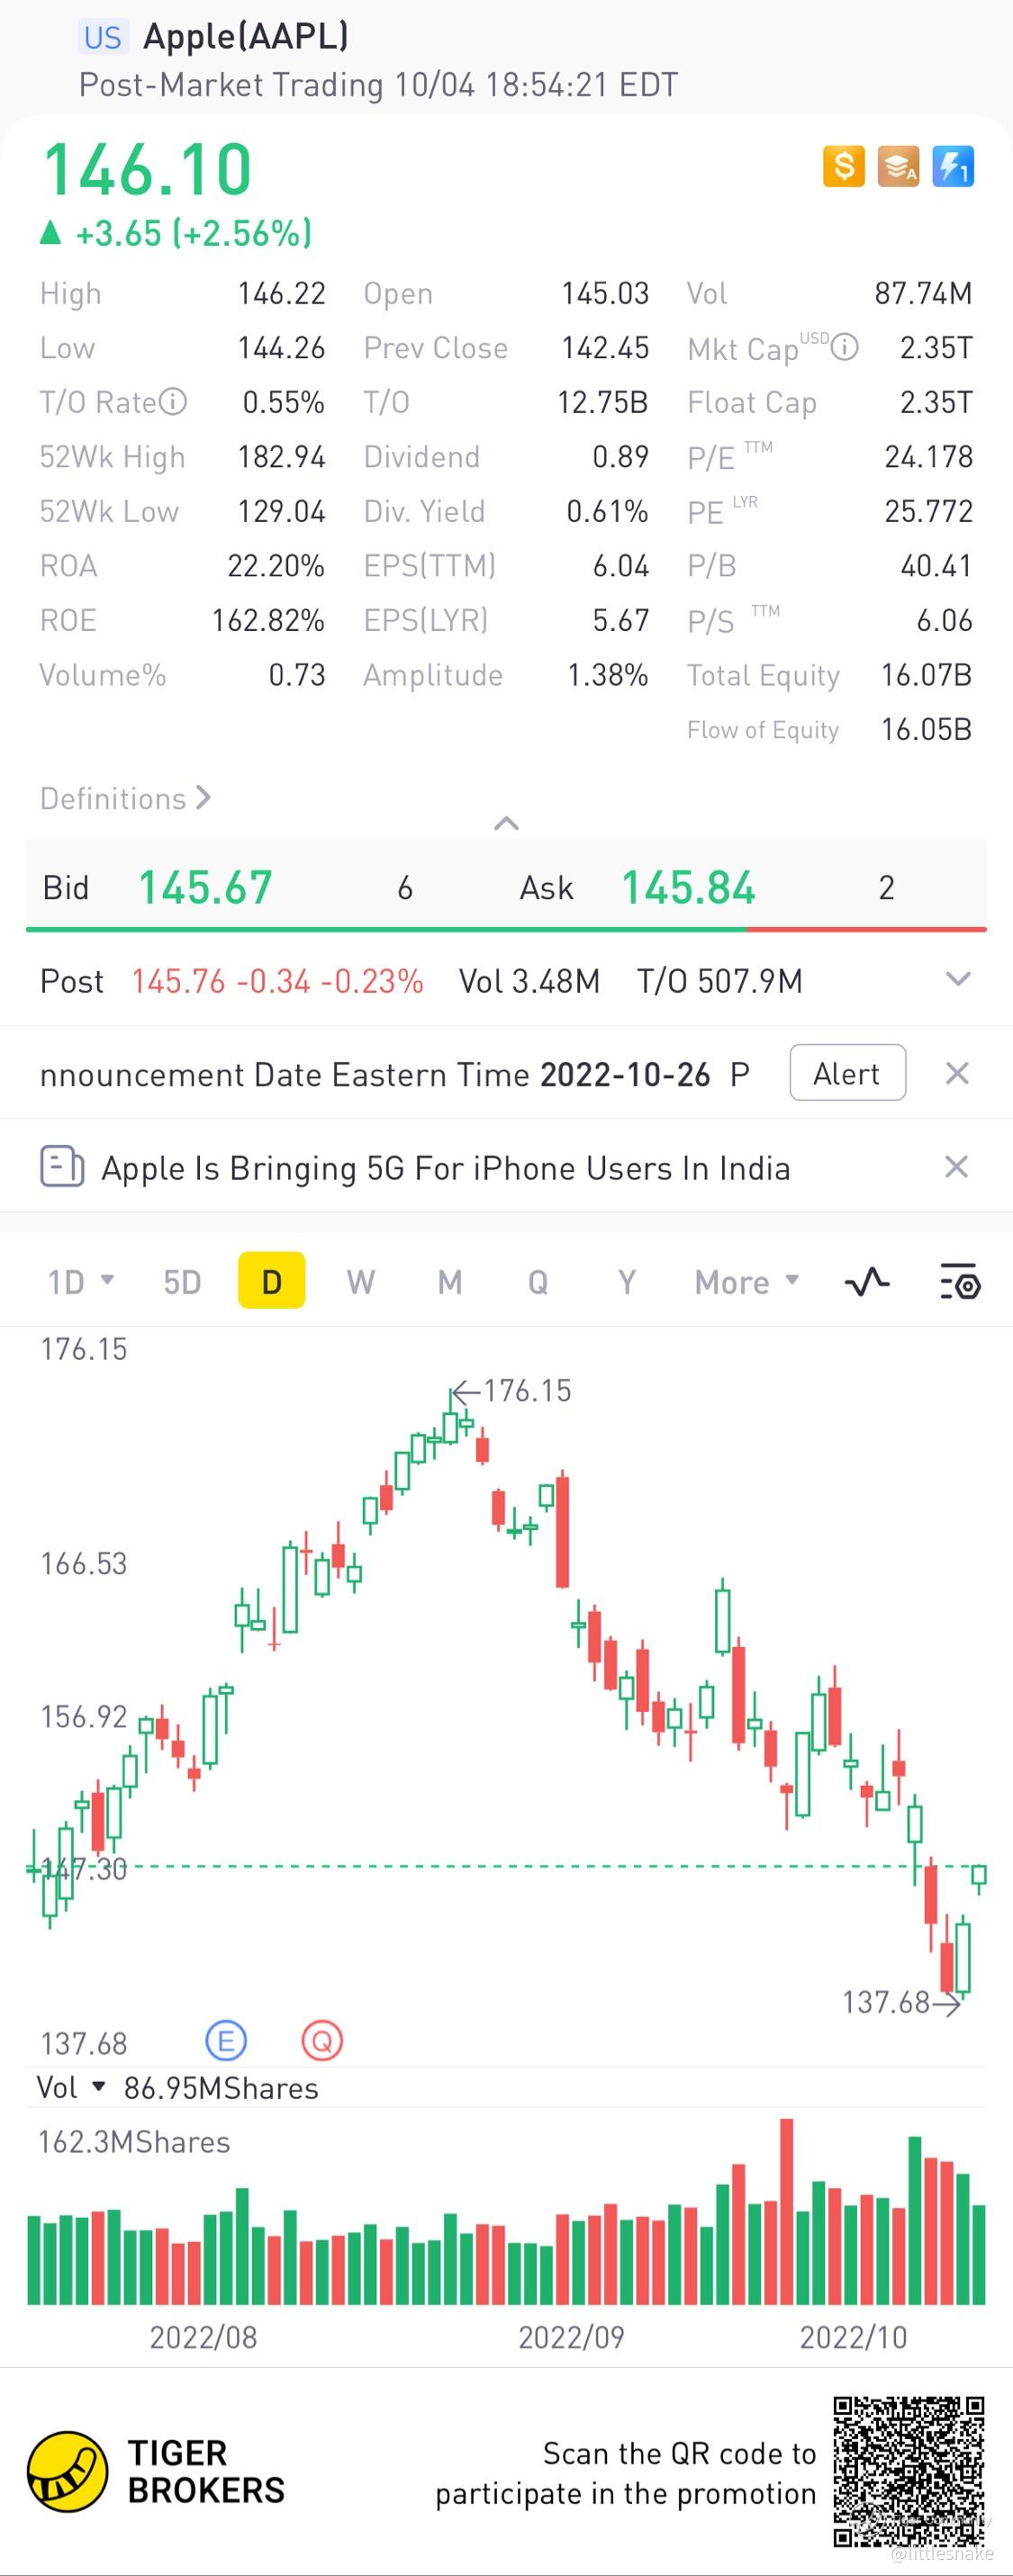Click the T/O Rate info icon
The width and height of the screenshot is (1013, 2576).
(x=173, y=401)
